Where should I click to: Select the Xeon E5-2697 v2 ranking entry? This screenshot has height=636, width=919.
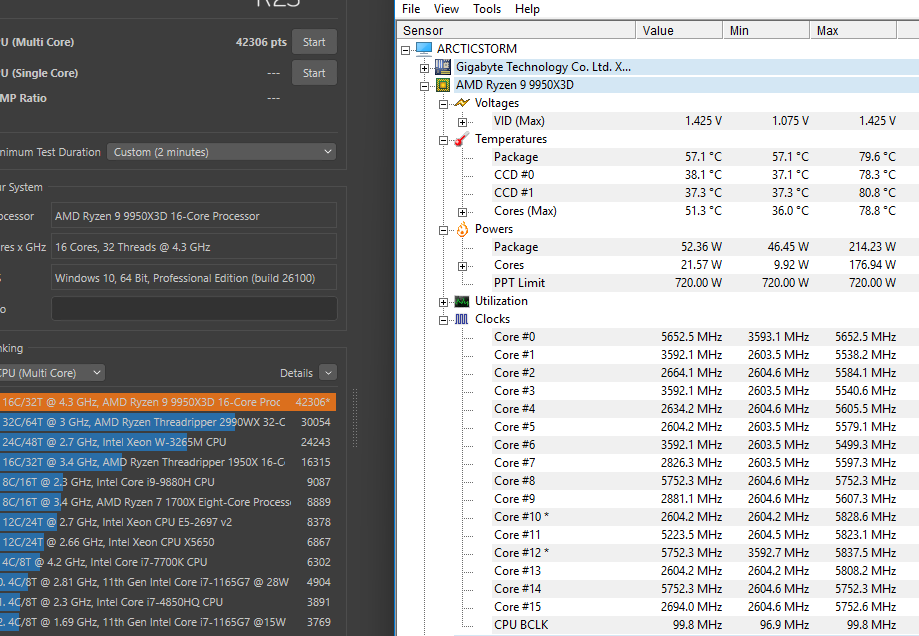tap(168, 522)
